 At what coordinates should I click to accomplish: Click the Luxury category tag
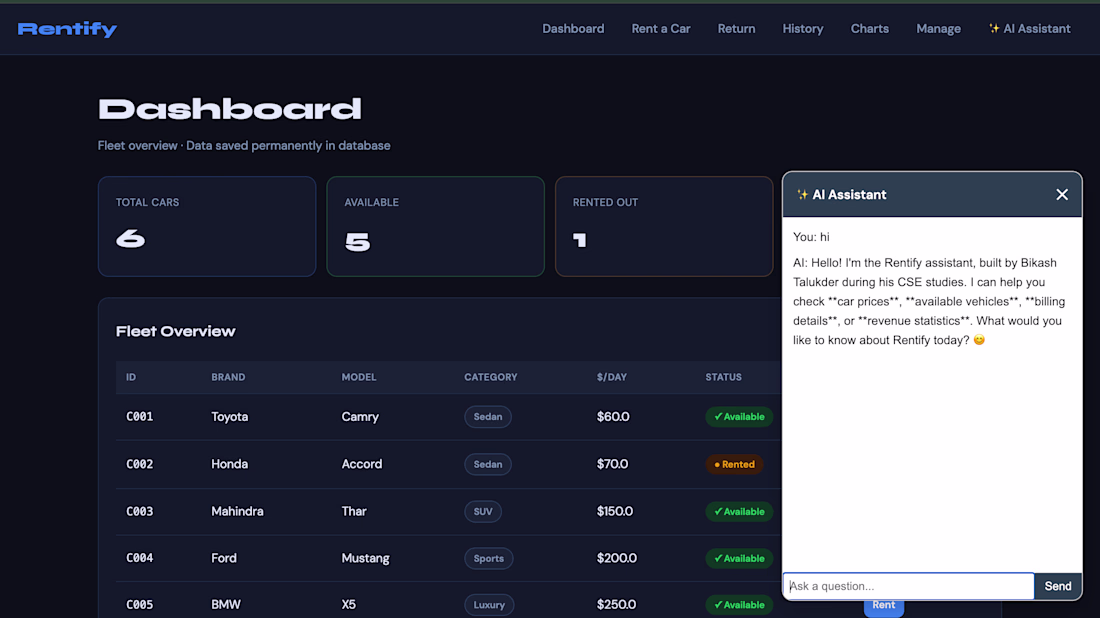click(x=489, y=605)
